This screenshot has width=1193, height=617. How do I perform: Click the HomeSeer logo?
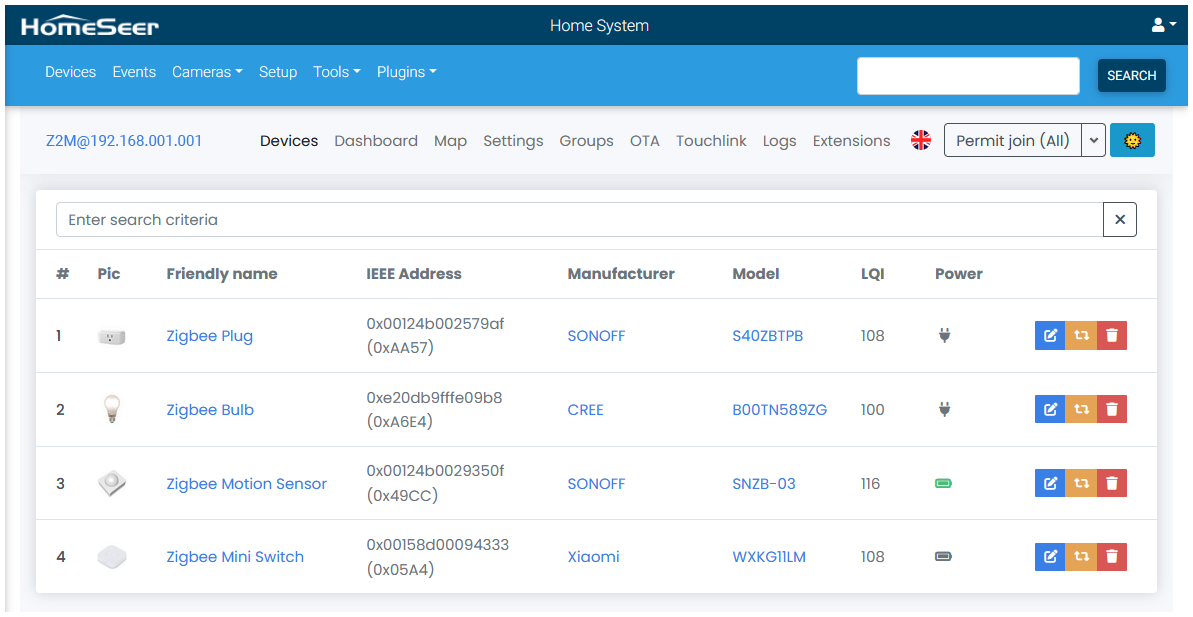point(91,25)
